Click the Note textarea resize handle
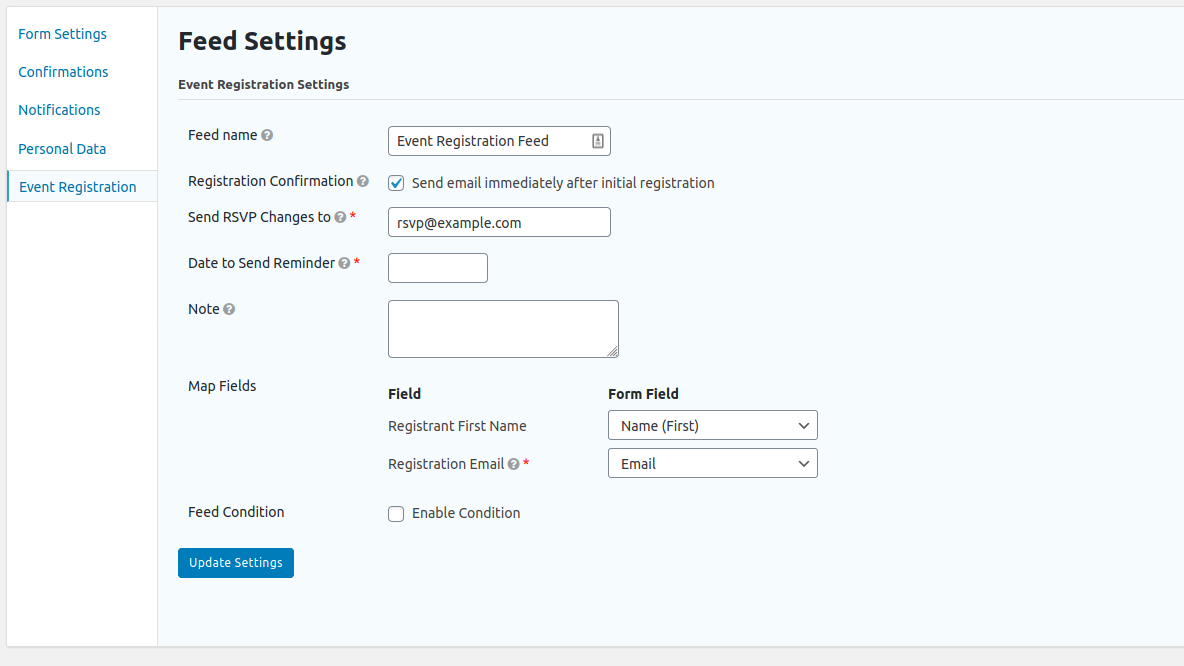The image size is (1184, 666). (612, 351)
